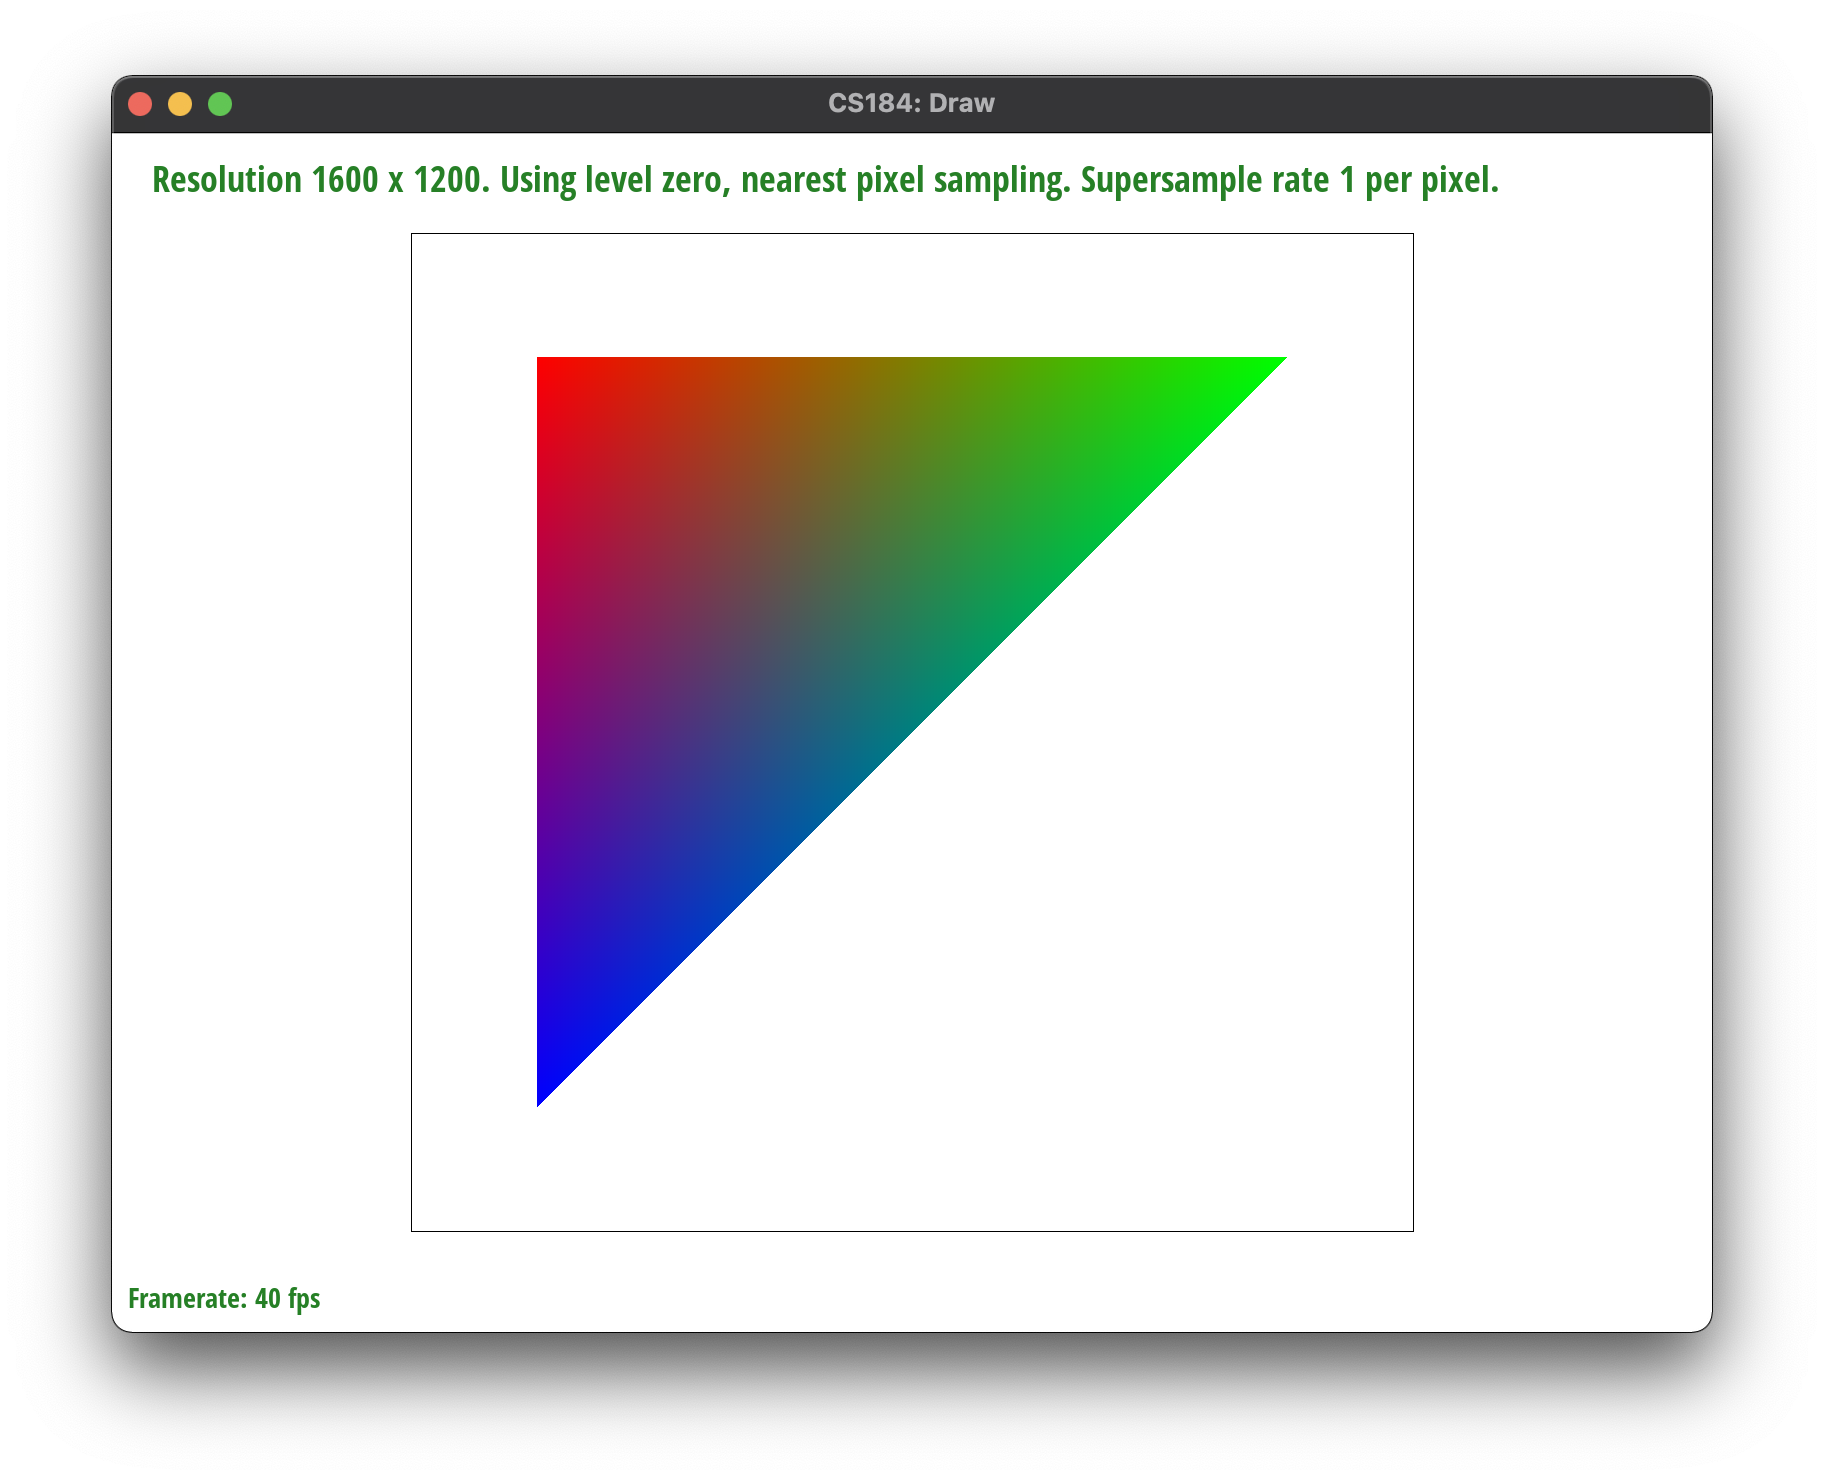This screenshot has height=1480, width=1824.
Task: Click the pure red corner of the triangle
Action: click(x=543, y=363)
